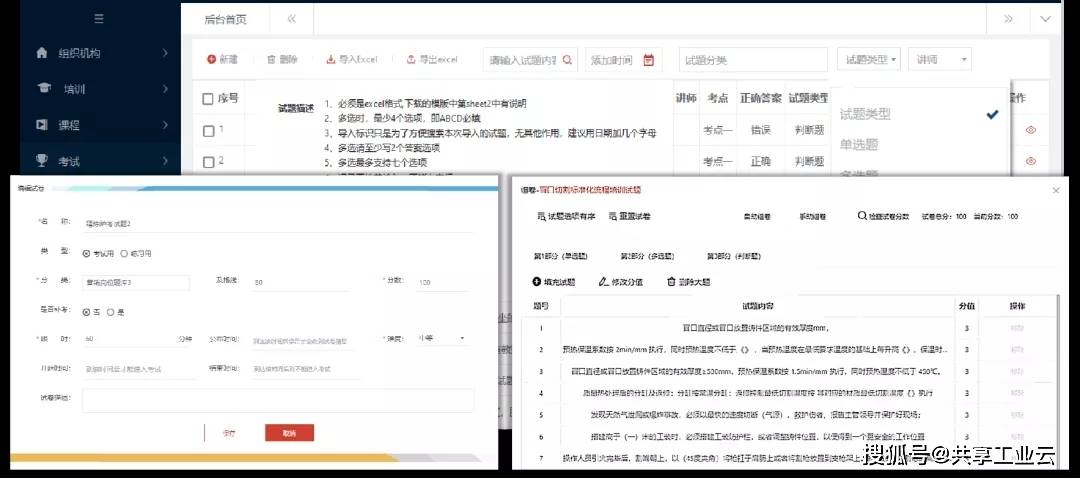Click the double left arrow tab scroller

(x=291, y=19)
